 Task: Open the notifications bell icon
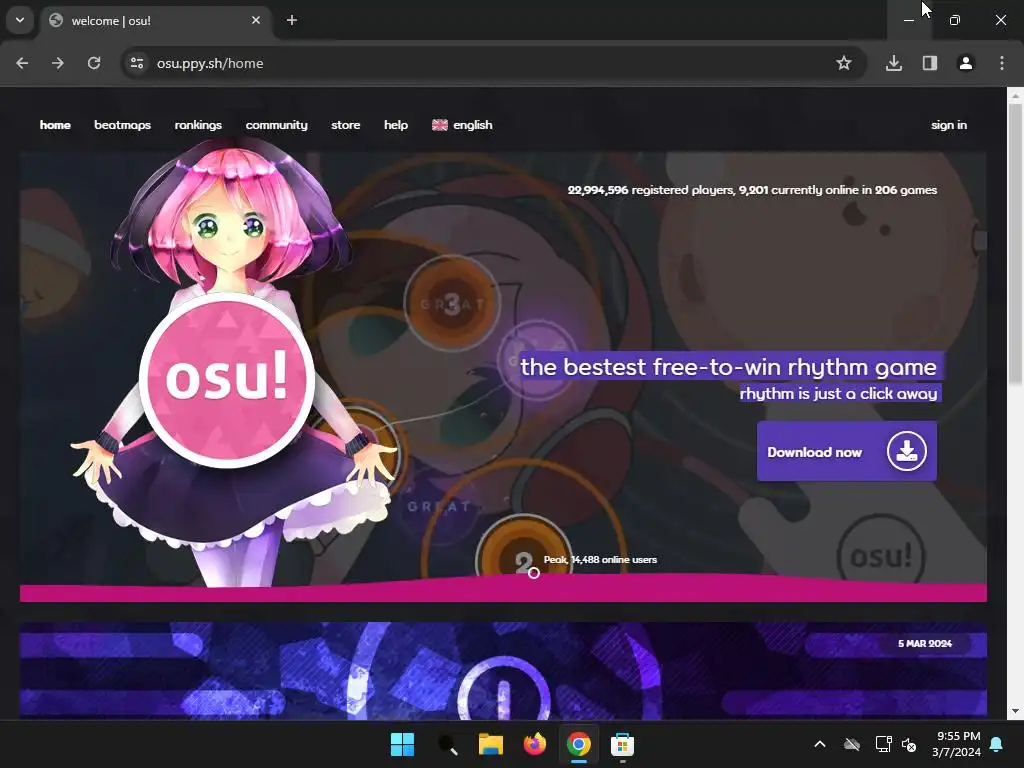(997, 744)
